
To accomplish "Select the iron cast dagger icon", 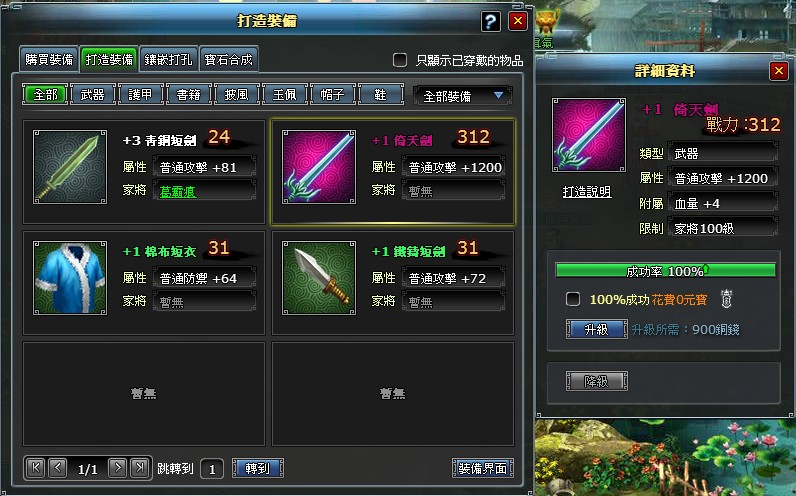I will [x=319, y=278].
